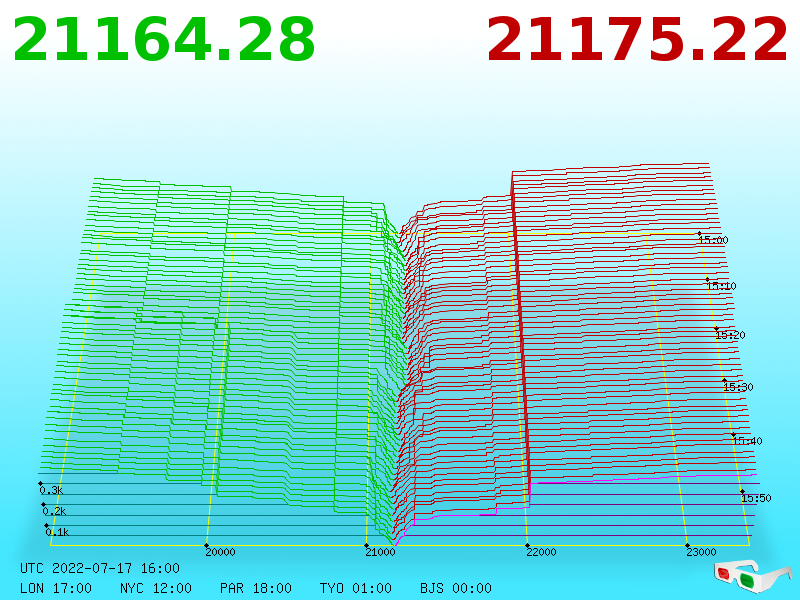Click the red ask price 21175.22

click(x=637, y=39)
